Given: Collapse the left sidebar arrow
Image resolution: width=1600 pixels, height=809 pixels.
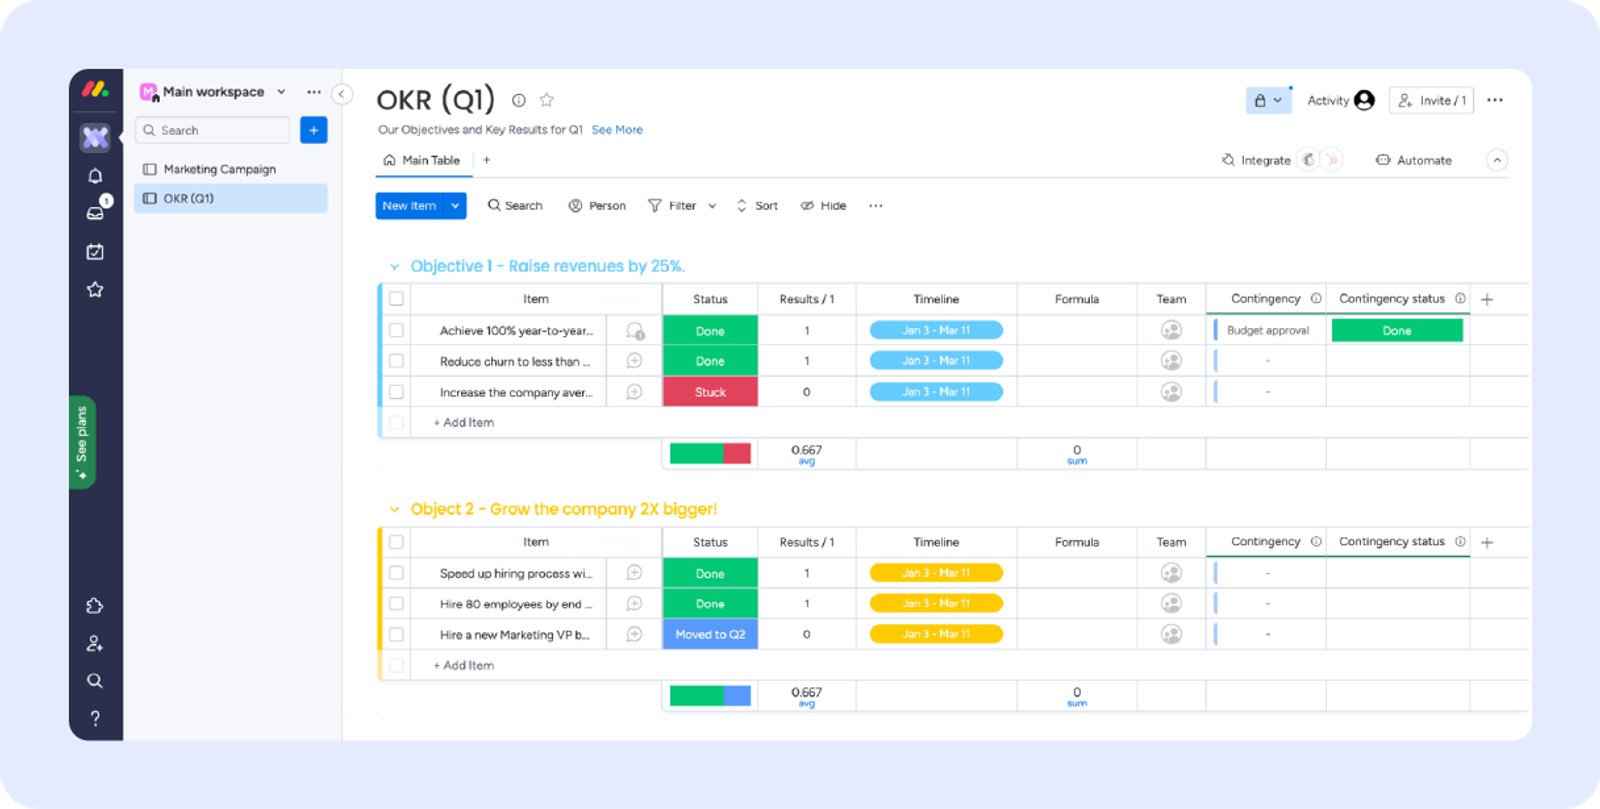Looking at the screenshot, I should pos(342,94).
